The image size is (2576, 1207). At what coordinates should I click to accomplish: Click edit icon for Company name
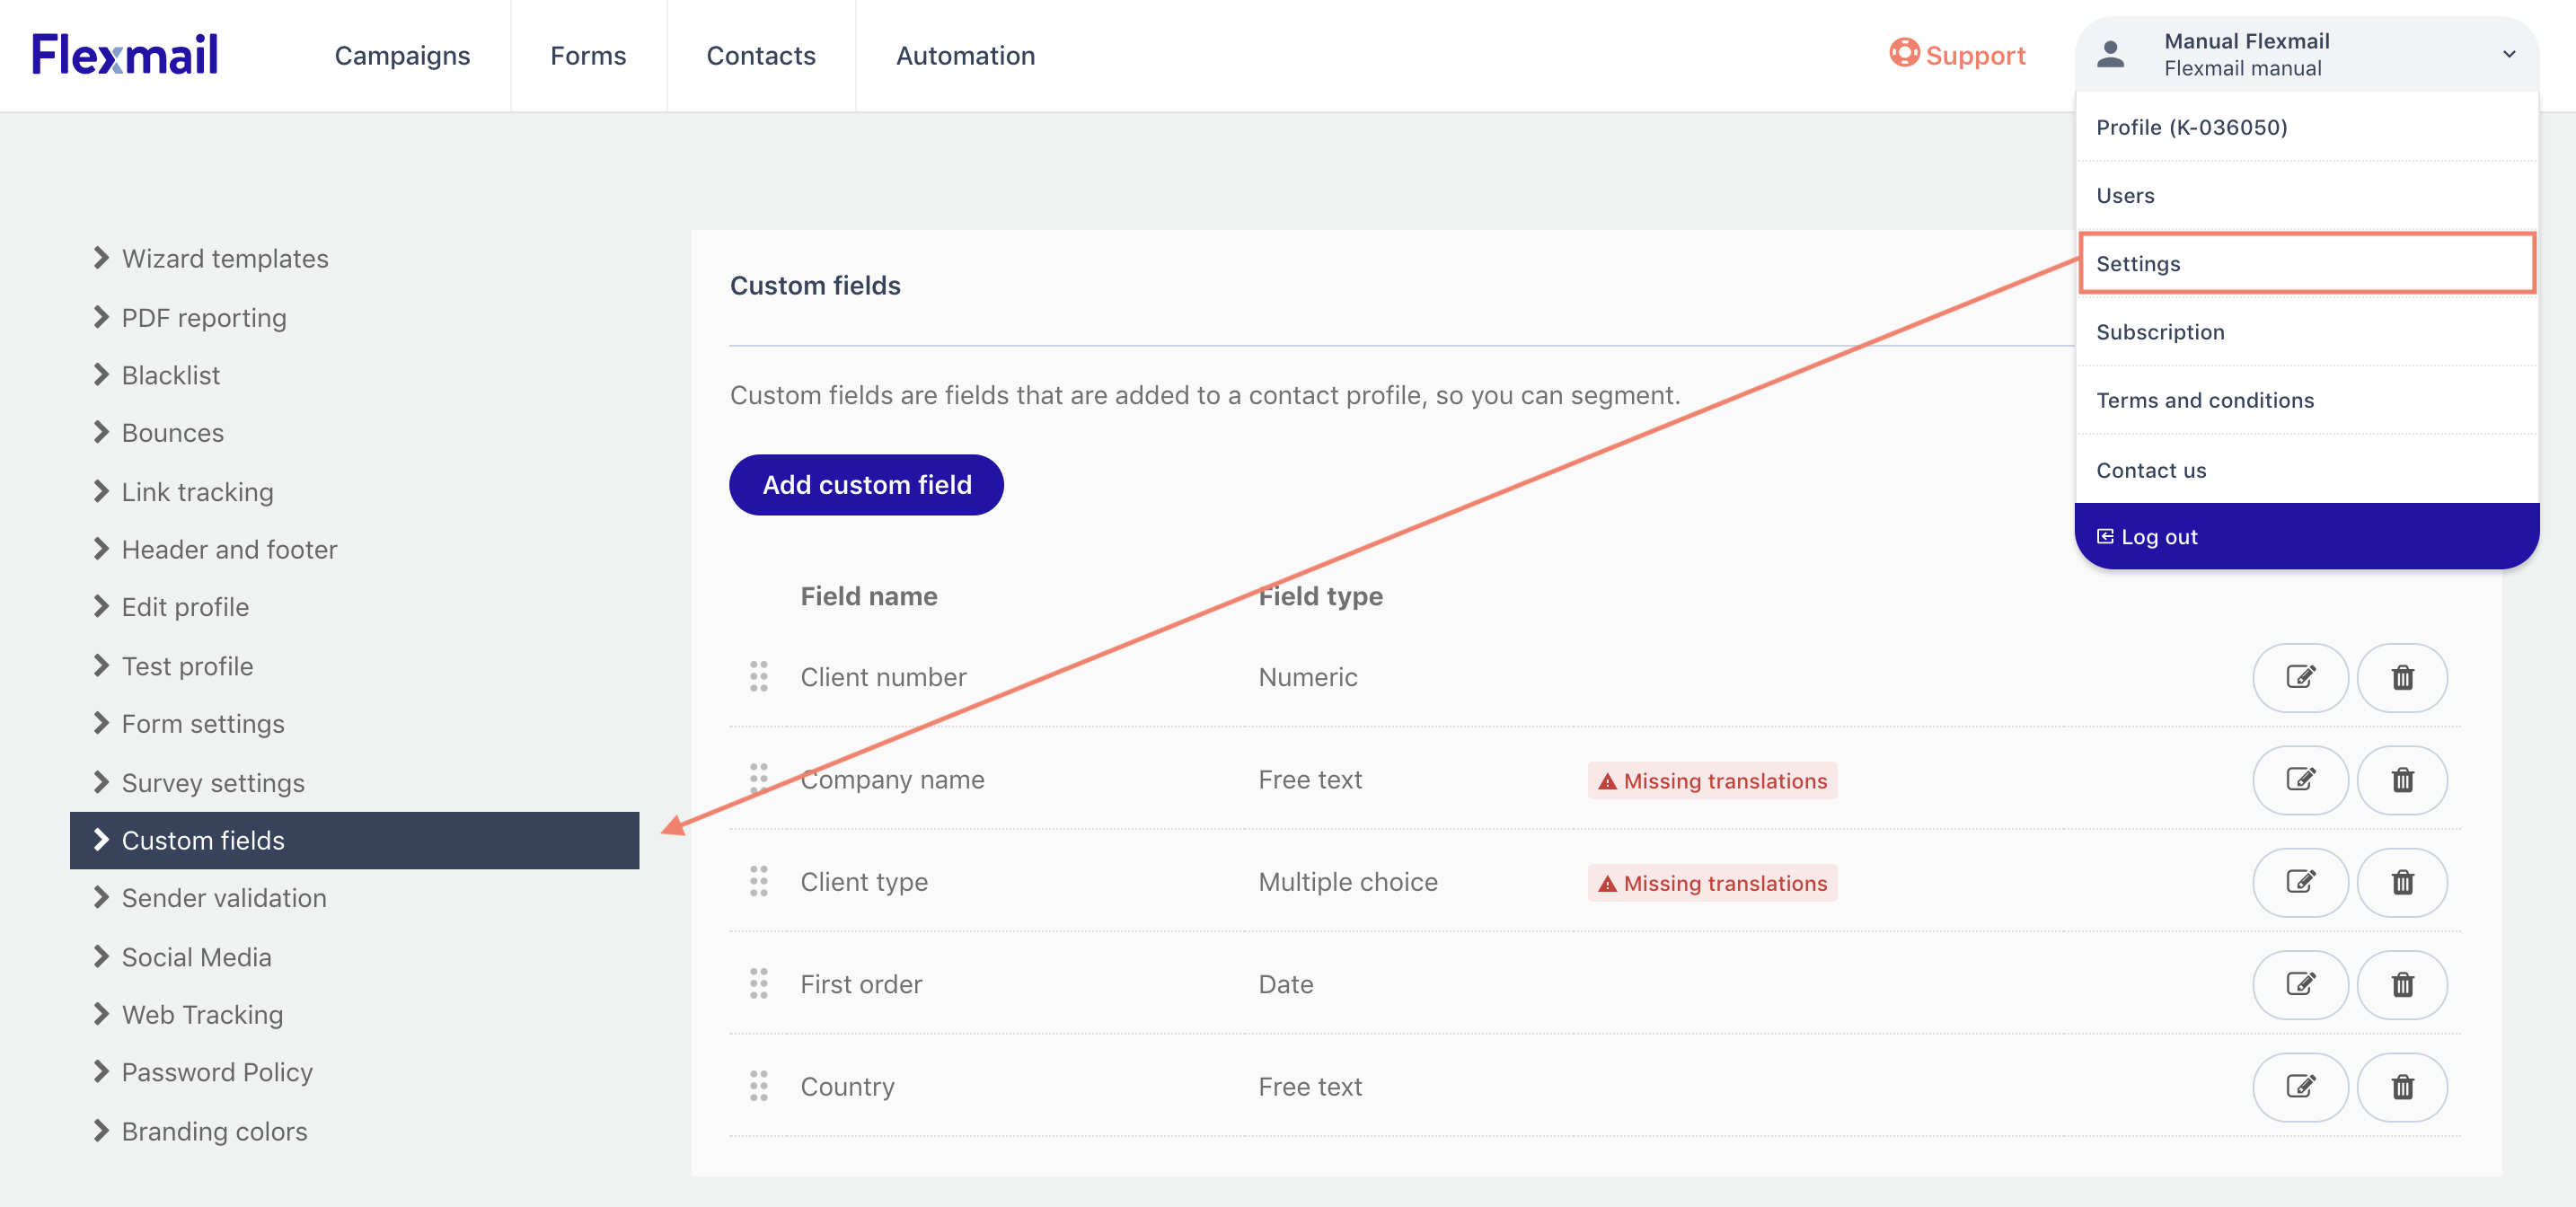pos(2299,779)
